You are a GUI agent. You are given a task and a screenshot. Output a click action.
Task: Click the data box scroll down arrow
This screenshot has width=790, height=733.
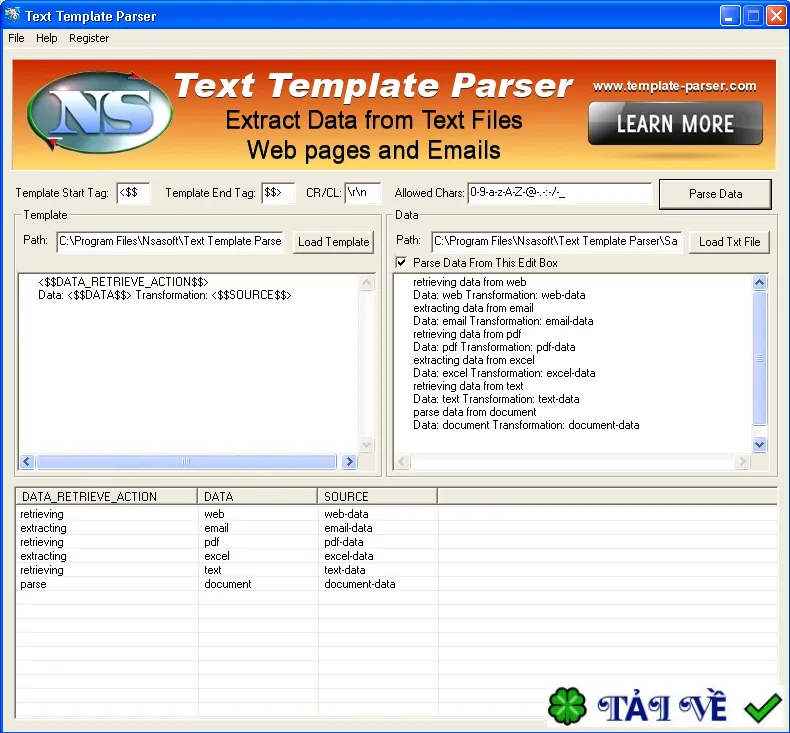tap(760, 444)
